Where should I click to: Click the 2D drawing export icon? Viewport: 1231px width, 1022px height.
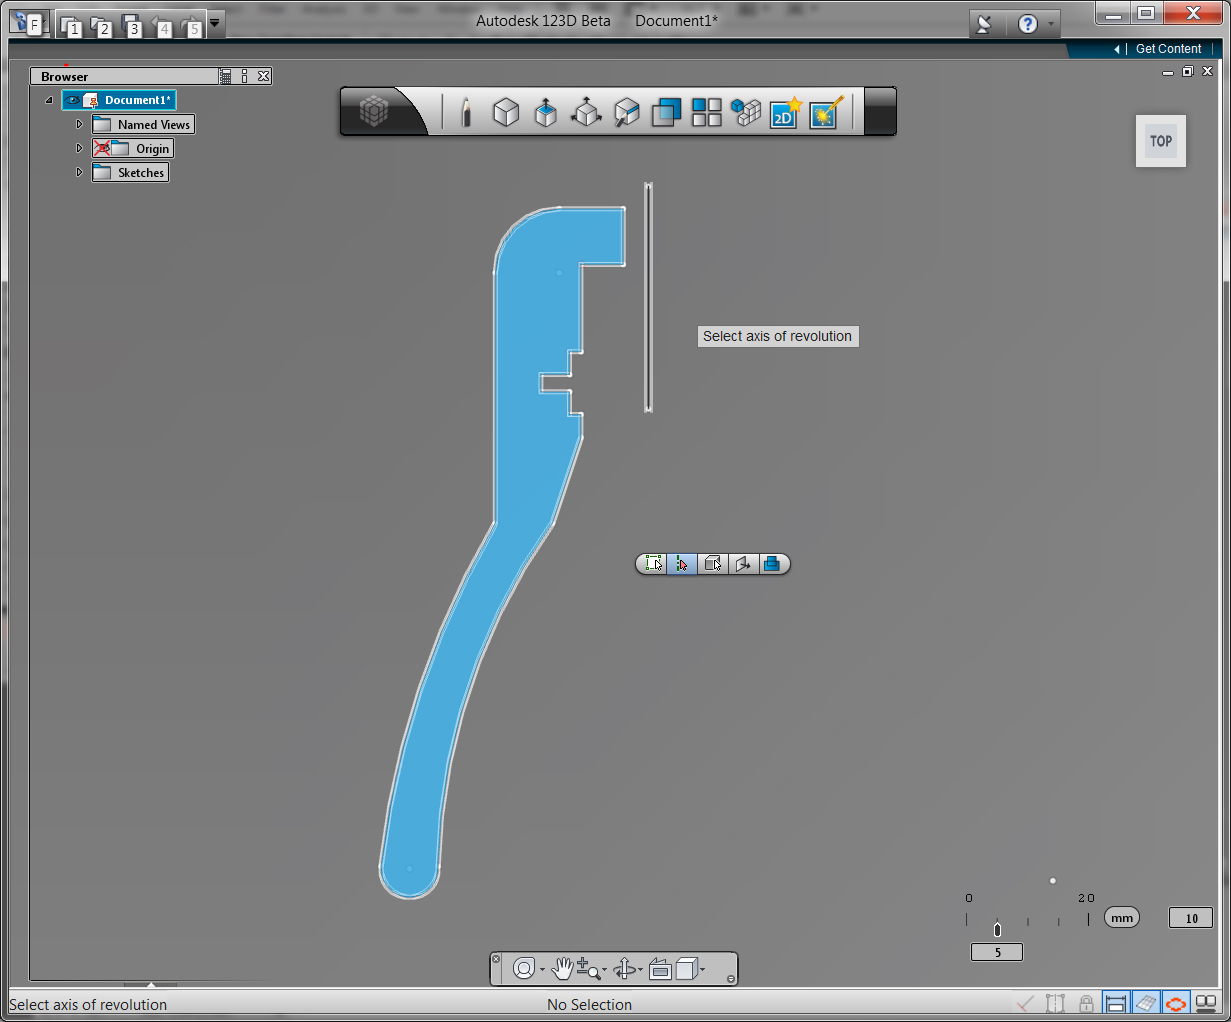(784, 113)
